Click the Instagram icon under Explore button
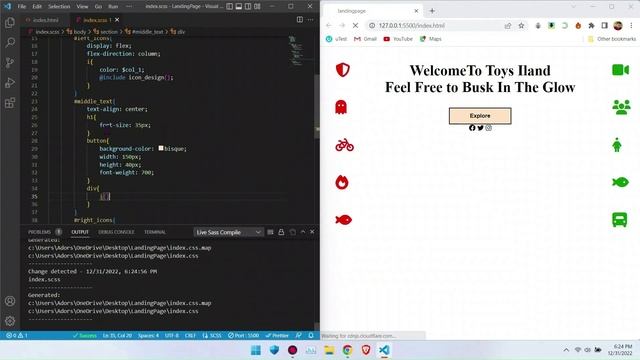The width and height of the screenshot is (640, 360). point(489,128)
